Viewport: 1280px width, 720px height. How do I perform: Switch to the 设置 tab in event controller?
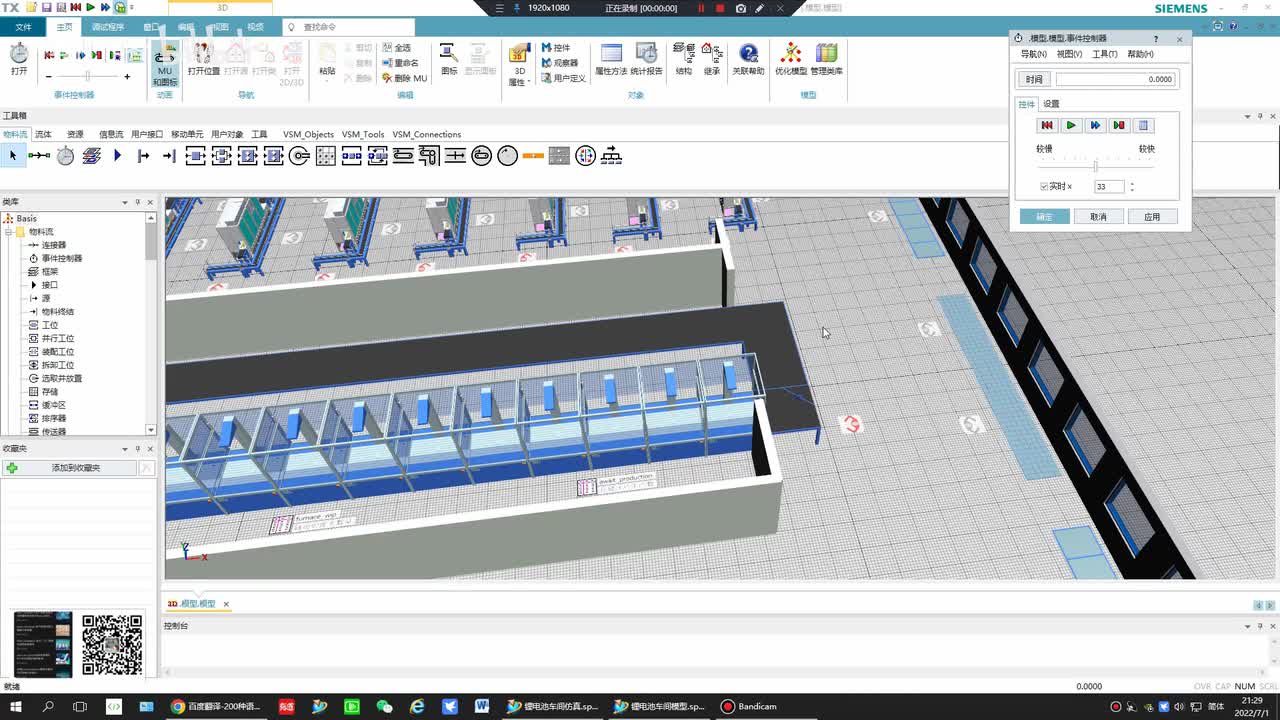click(x=1051, y=104)
